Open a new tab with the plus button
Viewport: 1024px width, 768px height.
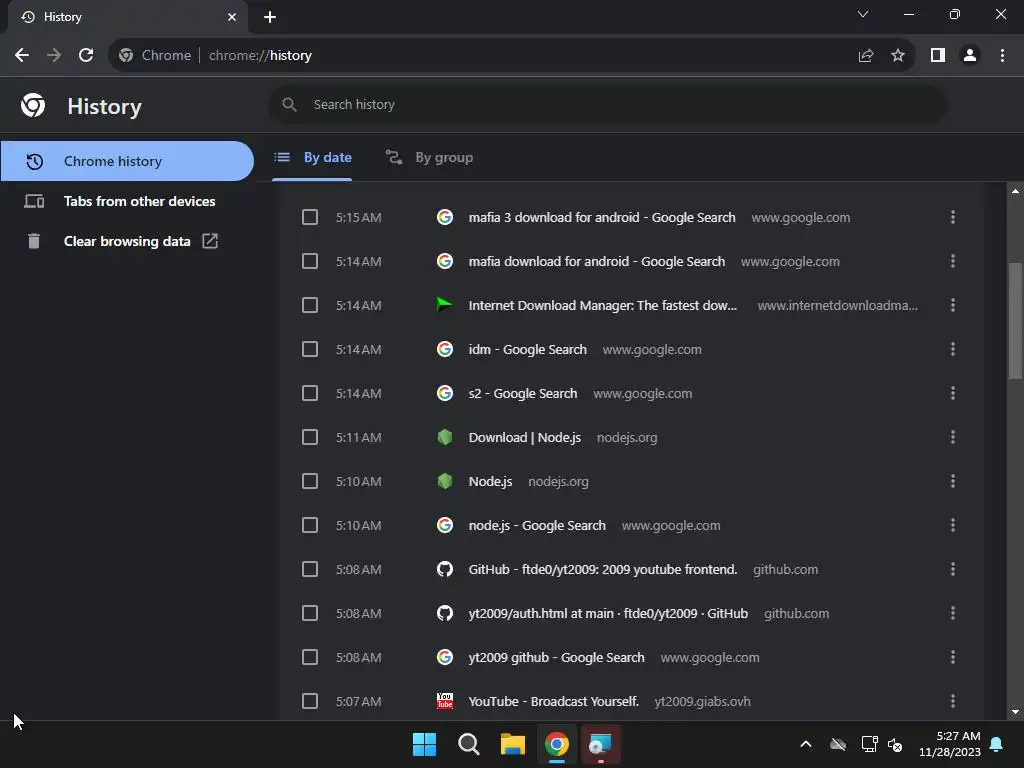tap(270, 17)
